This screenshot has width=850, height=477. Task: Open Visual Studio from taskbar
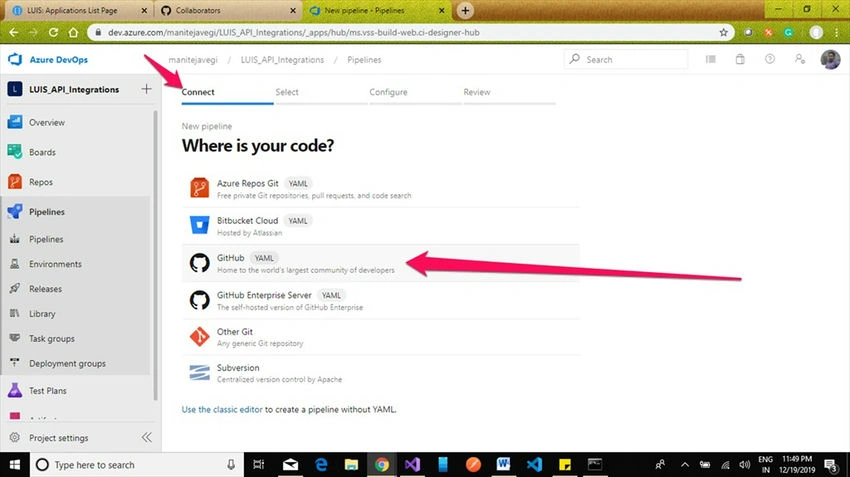(x=412, y=465)
